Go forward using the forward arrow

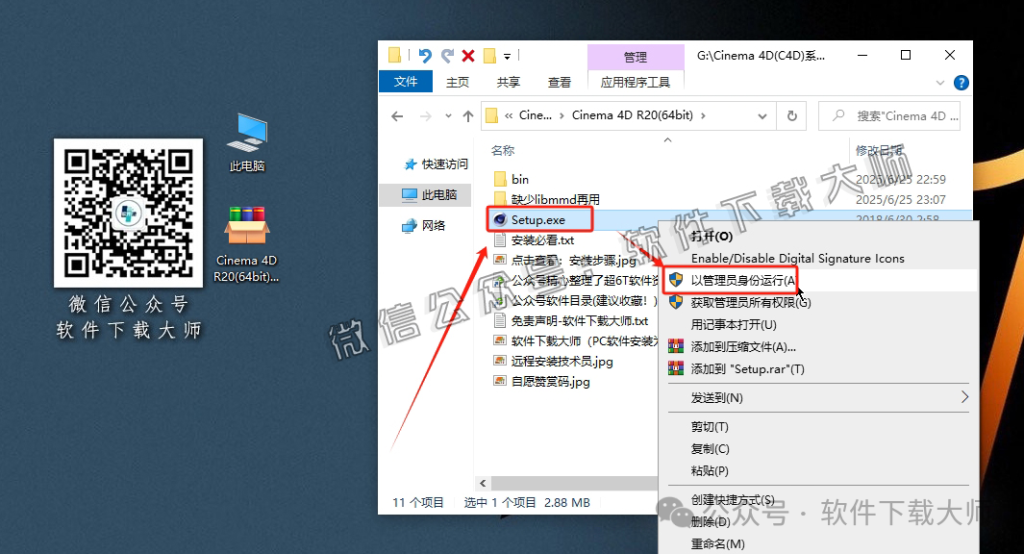pos(425,116)
